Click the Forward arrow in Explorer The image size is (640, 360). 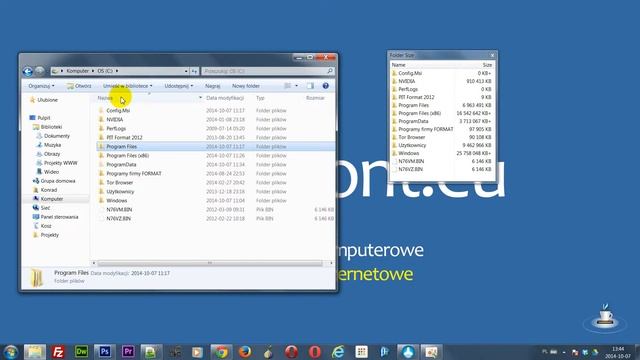[x=40, y=71]
